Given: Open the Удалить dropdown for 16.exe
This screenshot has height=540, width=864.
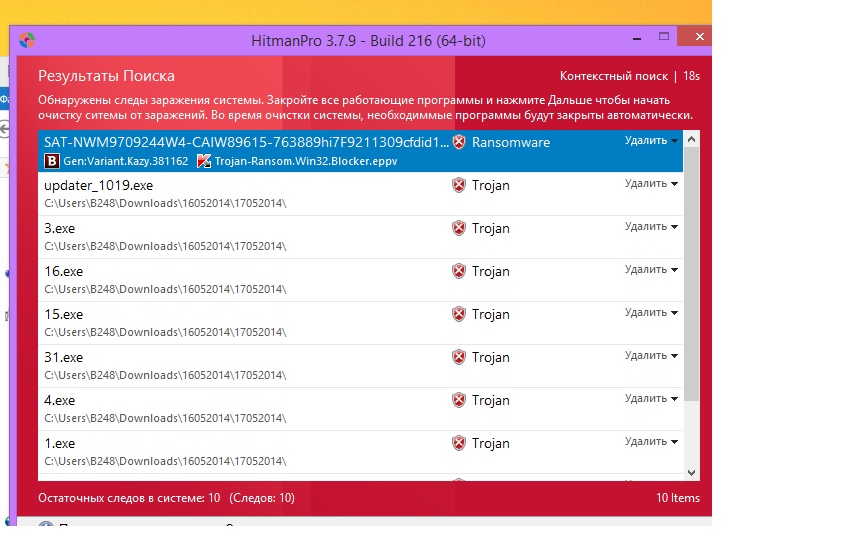Looking at the screenshot, I should point(651,269).
